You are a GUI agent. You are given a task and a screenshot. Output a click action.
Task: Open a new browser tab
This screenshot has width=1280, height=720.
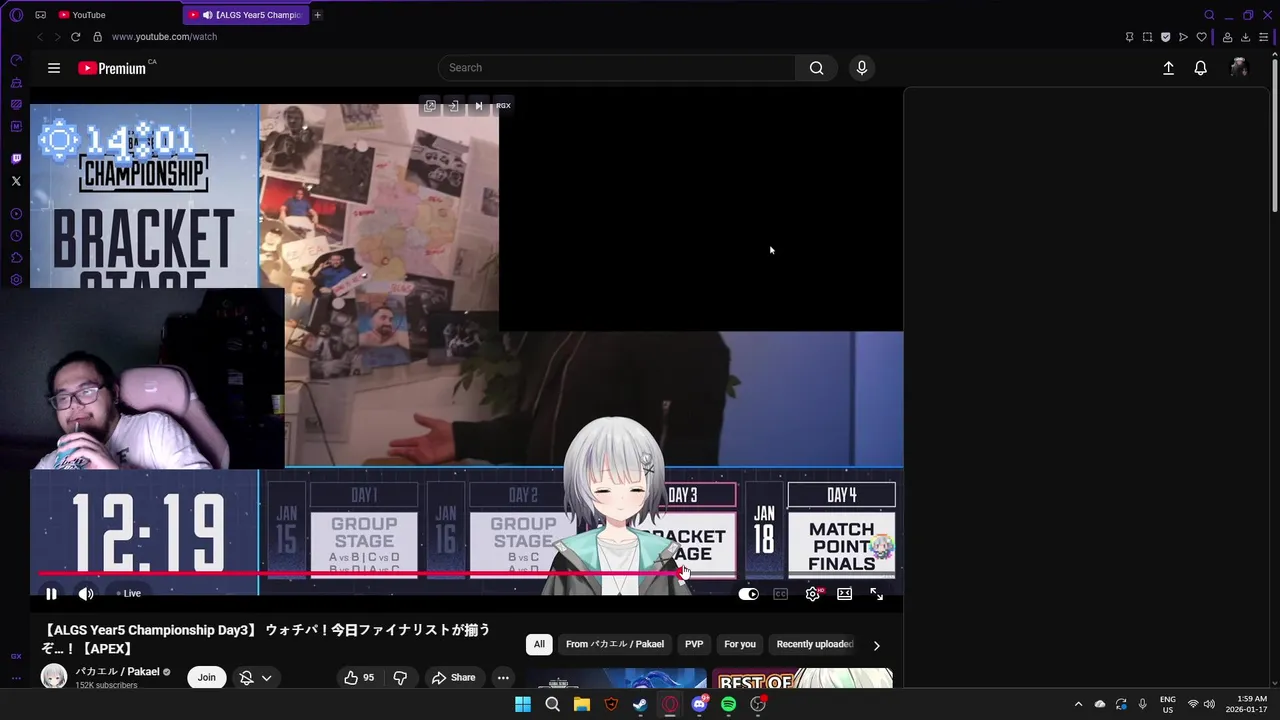318,15
